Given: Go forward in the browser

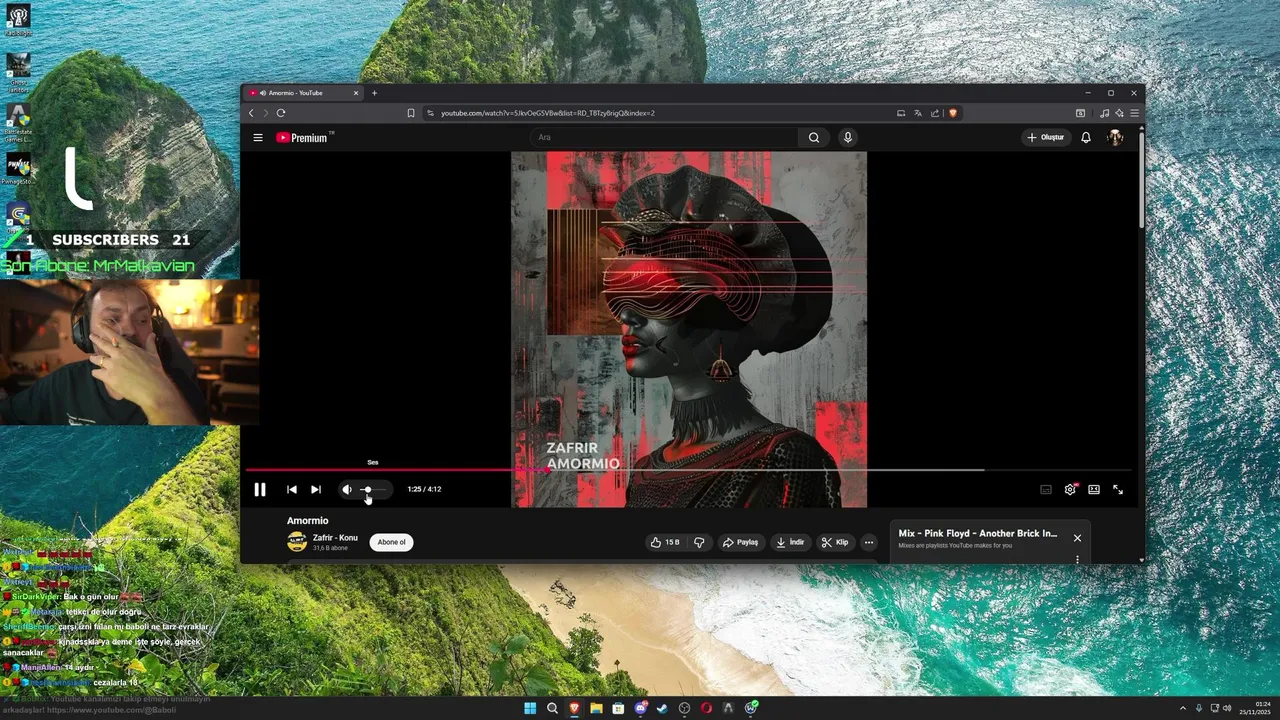Looking at the screenshot, I should pyautogui.click(x=264, y=113).
